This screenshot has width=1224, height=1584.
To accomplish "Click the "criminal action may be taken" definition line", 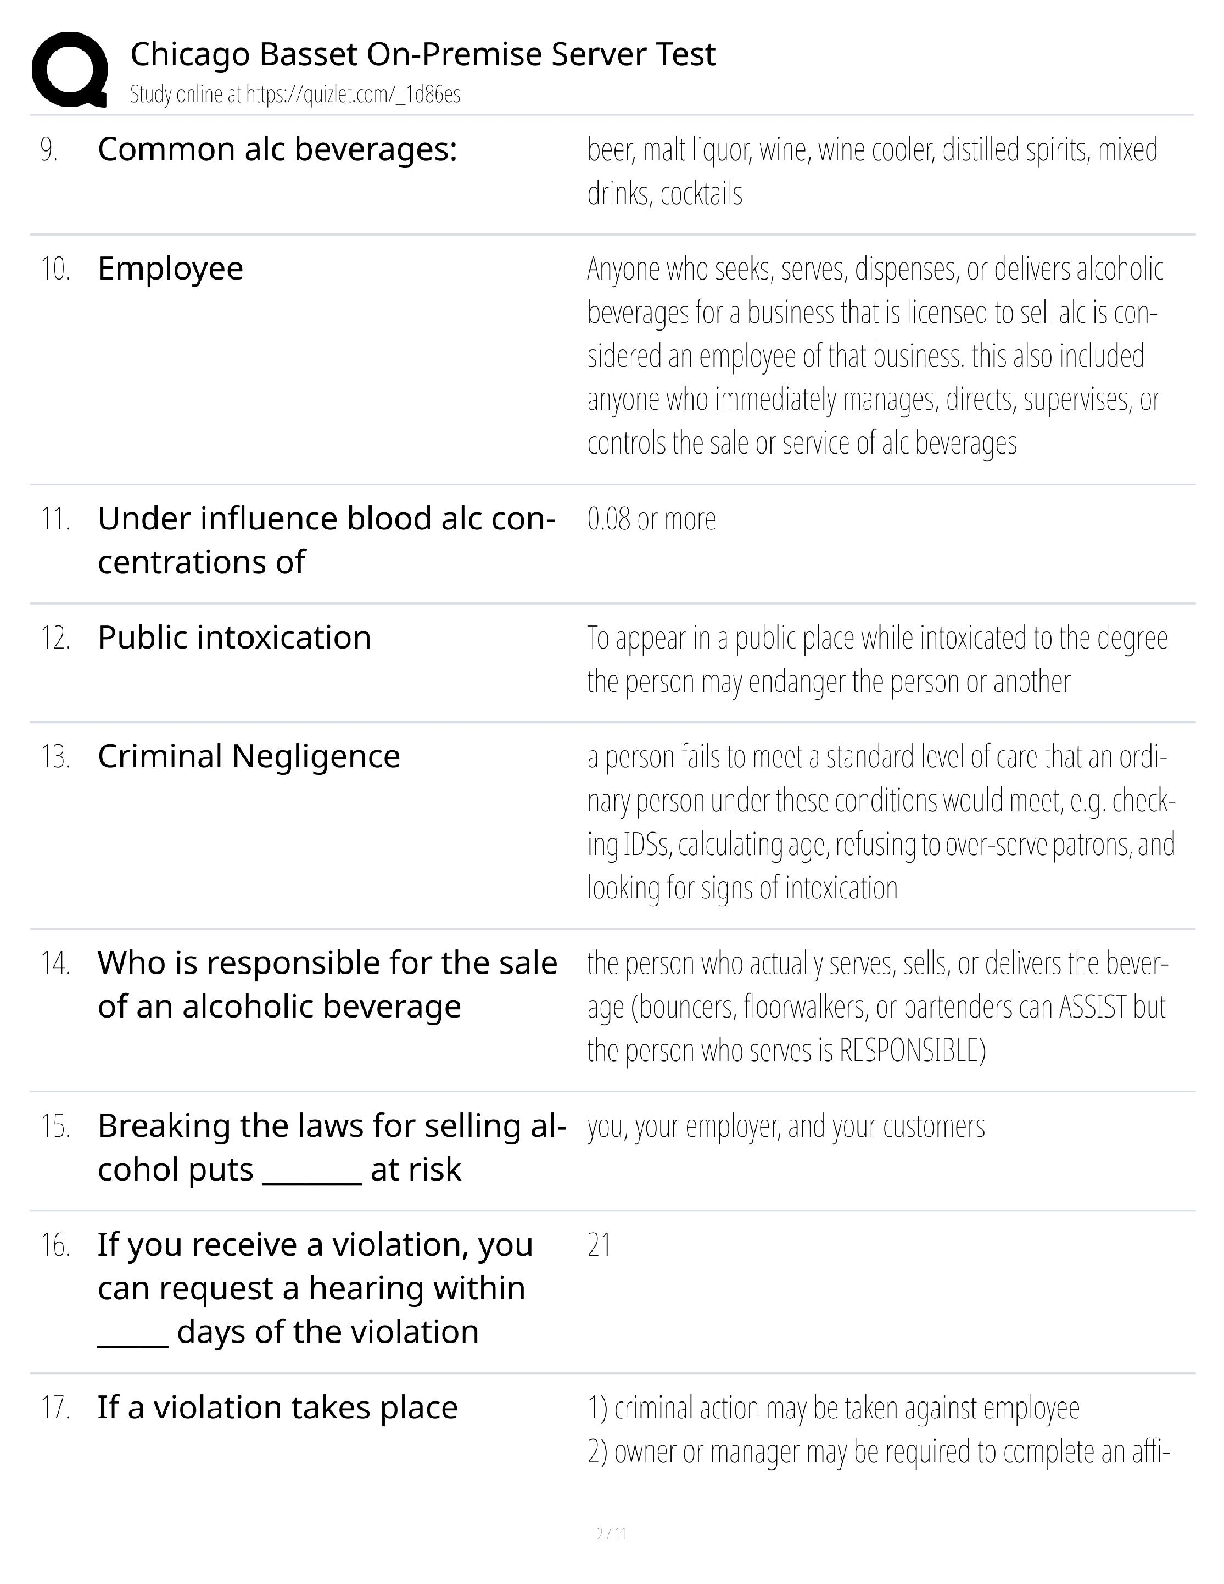I will click(x=833, y=1408).
